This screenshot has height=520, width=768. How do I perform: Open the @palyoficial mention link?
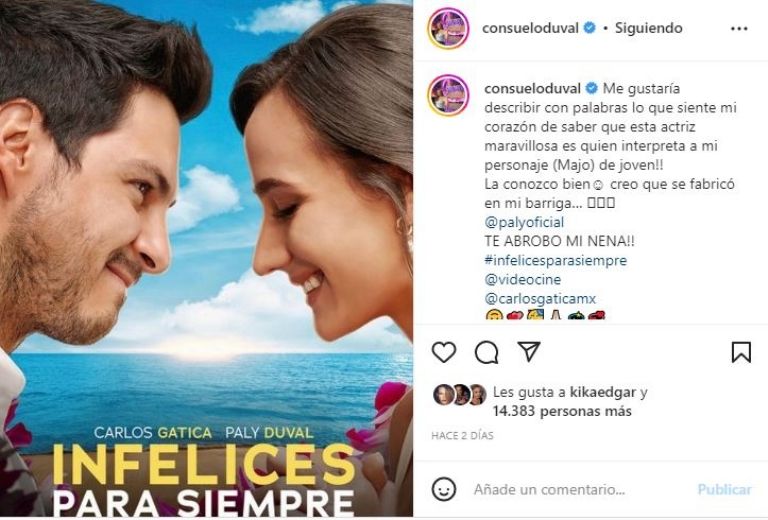pos(524,222)
